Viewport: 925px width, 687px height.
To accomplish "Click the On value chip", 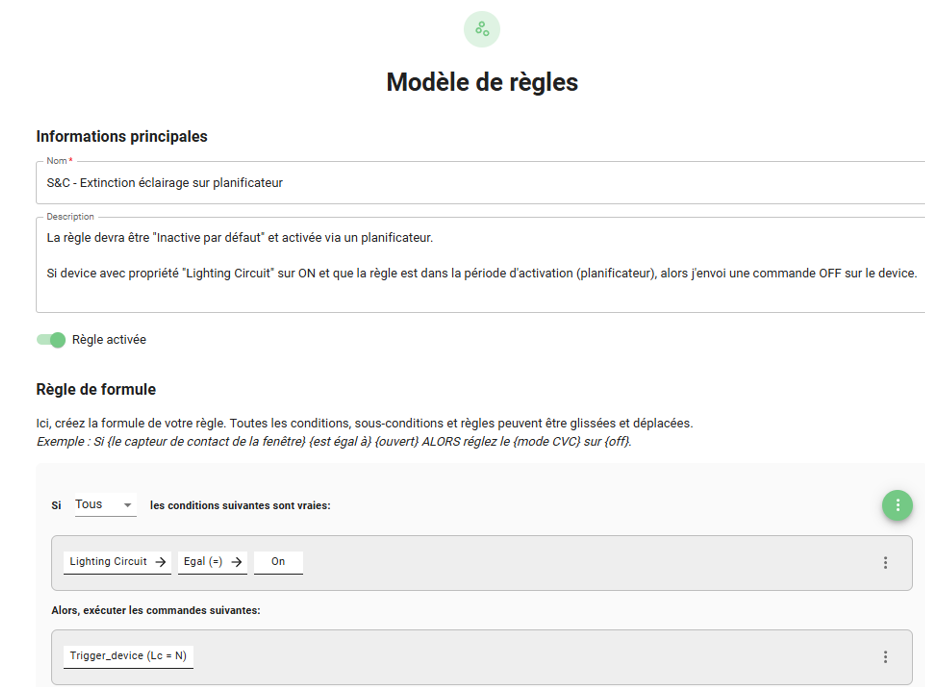I will (278, 562).
